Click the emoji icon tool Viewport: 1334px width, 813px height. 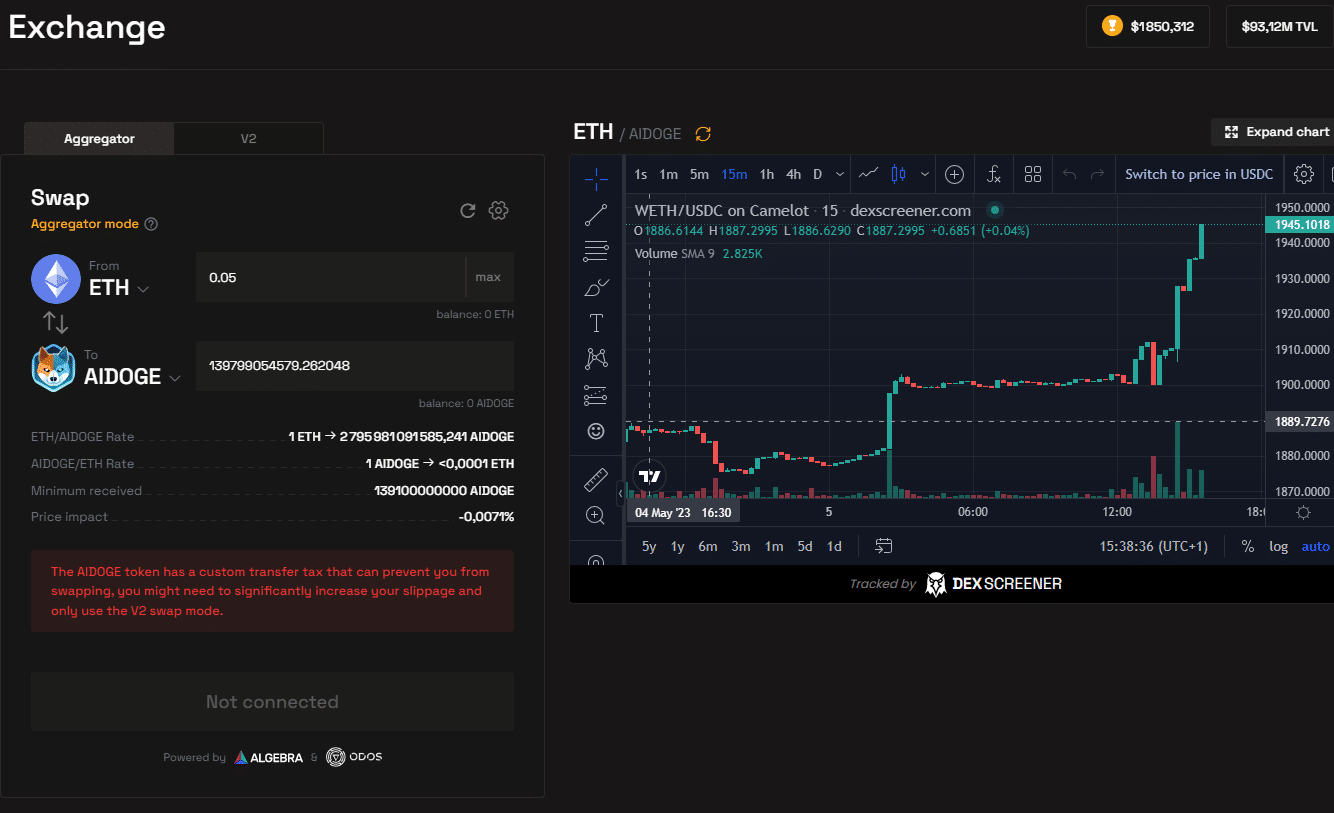[596, 431]
